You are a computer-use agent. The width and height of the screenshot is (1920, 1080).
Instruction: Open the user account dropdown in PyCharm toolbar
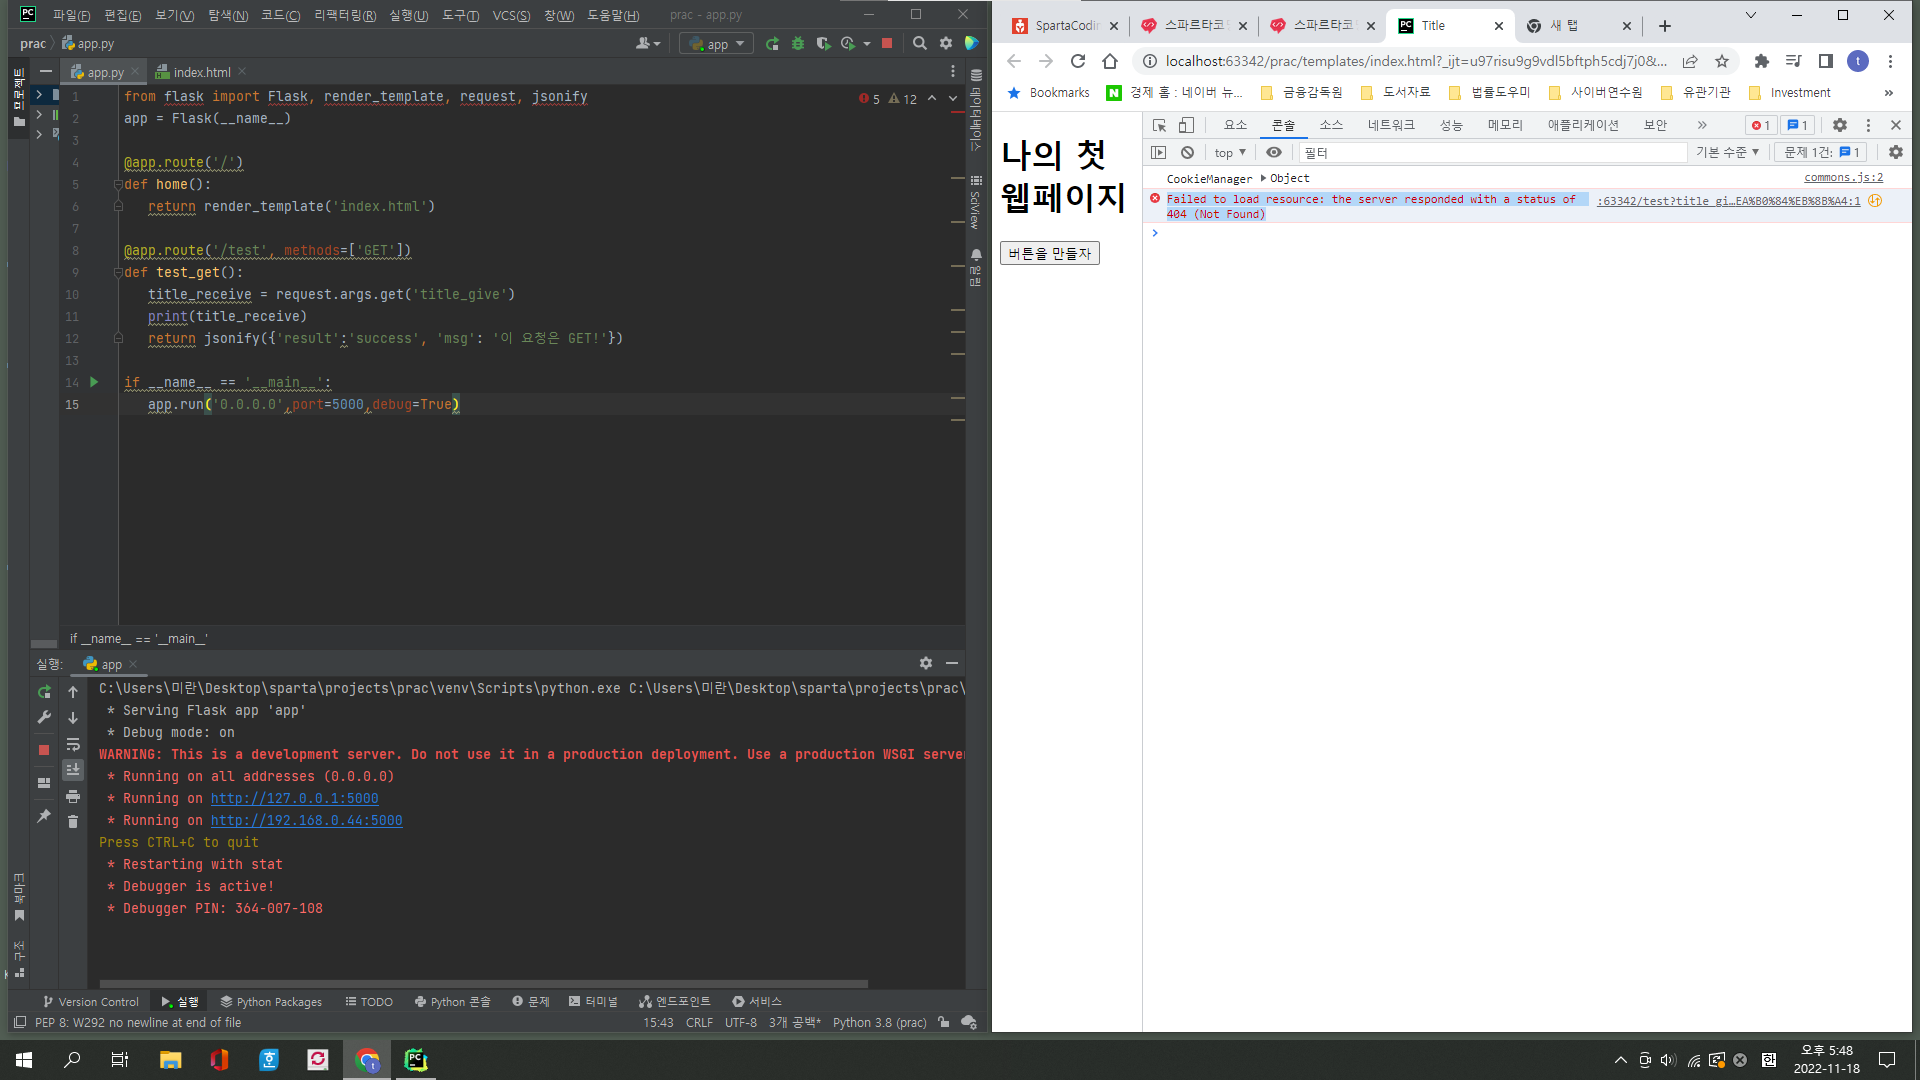[x=648, y=44]
